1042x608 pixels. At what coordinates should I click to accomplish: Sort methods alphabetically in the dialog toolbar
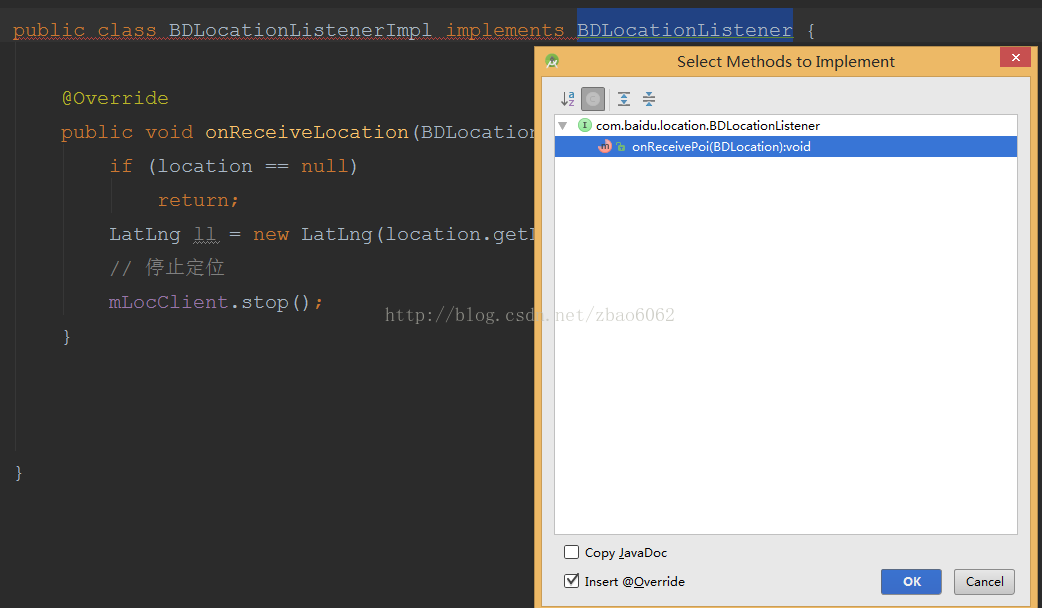pyautogui.click(x=568, y=99)
